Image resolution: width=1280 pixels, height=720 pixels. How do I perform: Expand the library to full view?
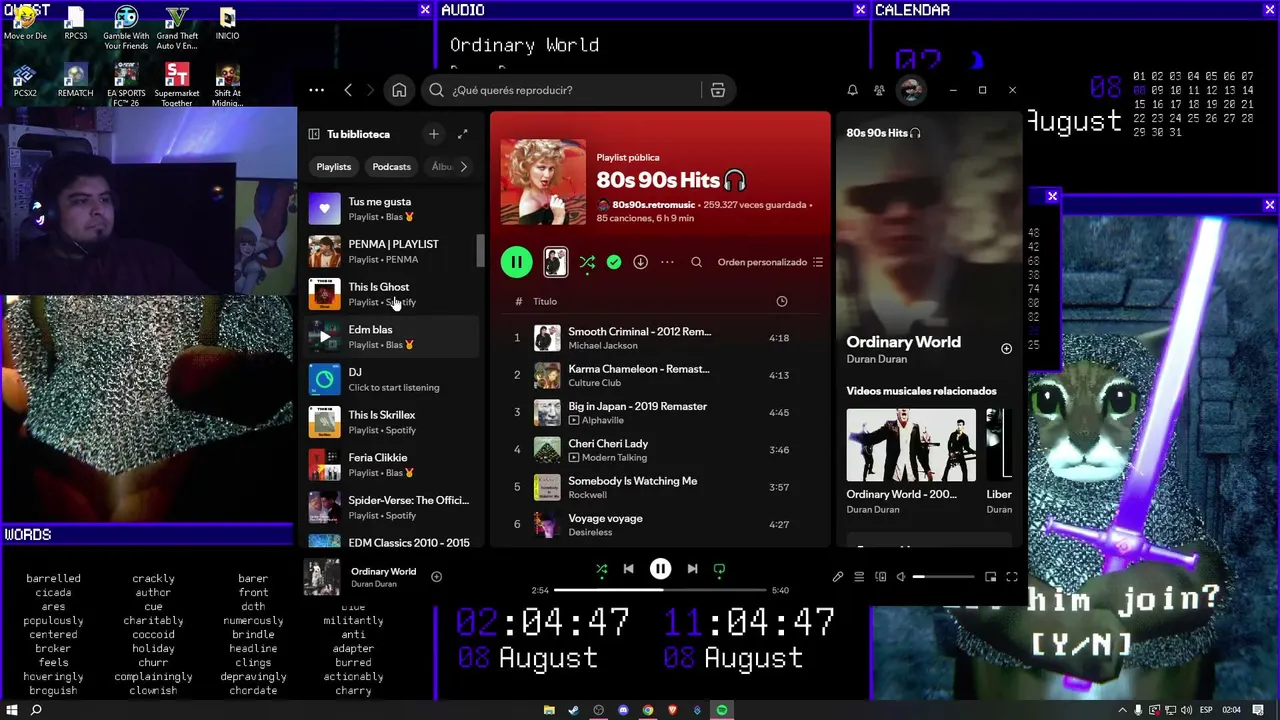463,134
